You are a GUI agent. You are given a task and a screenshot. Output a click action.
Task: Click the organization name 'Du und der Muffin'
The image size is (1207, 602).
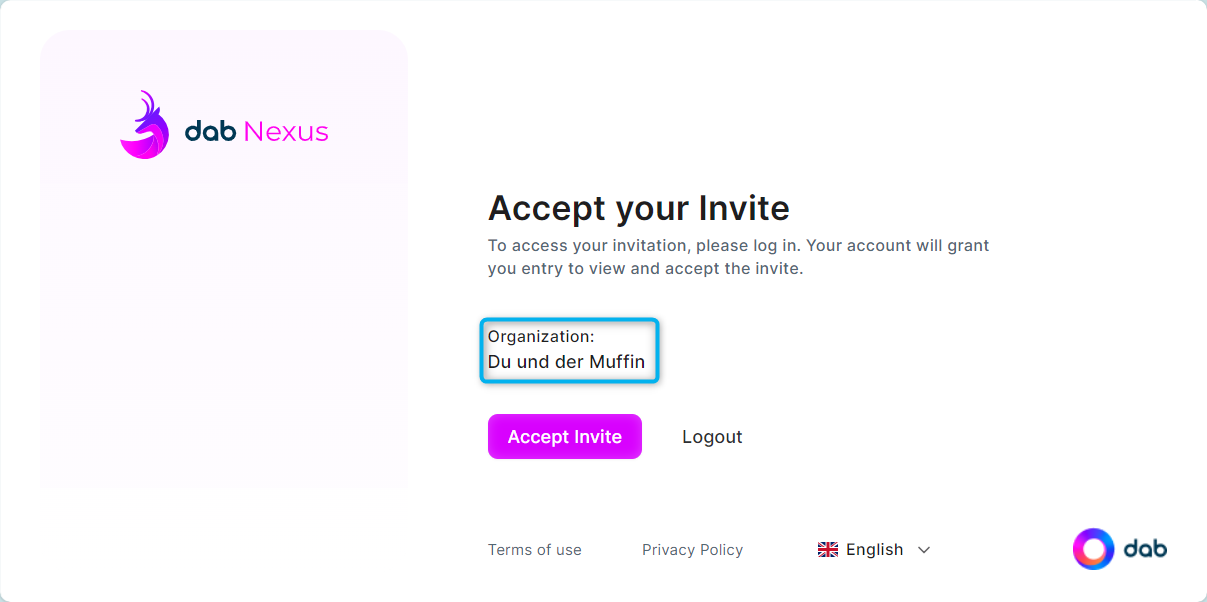(567, 362)
